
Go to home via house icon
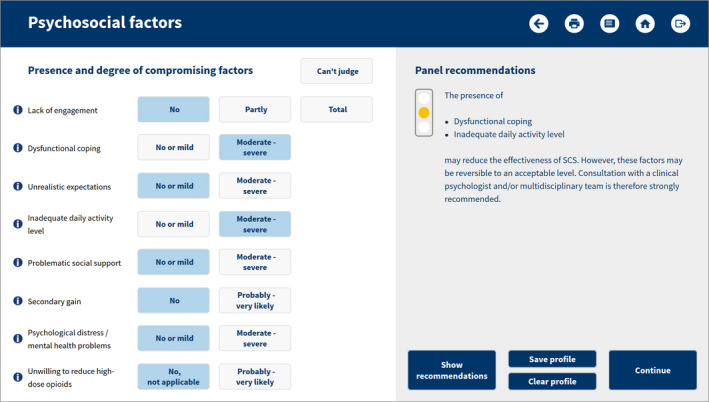(645, 24)
